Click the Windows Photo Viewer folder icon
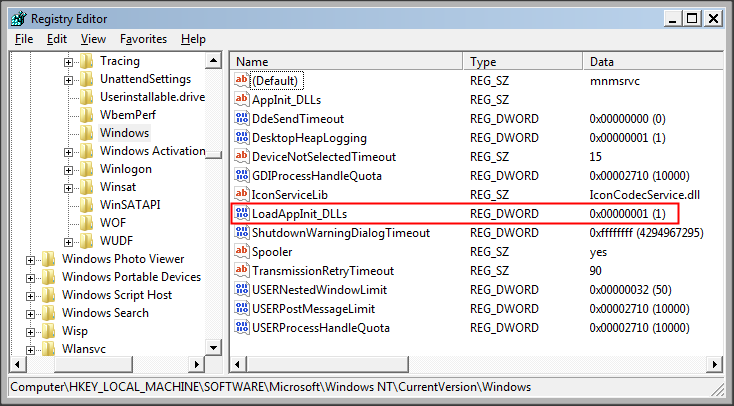This screenshot has height=406, width=734. (x=49, y=259)
